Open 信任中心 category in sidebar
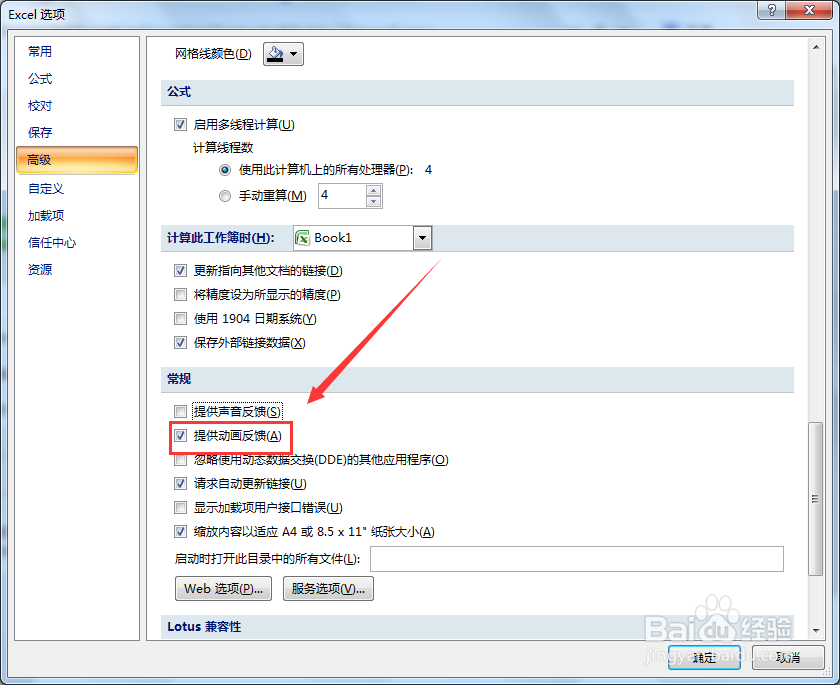This screenshot has height=685, width=840. pyautogui.click(x=52, y=243)
